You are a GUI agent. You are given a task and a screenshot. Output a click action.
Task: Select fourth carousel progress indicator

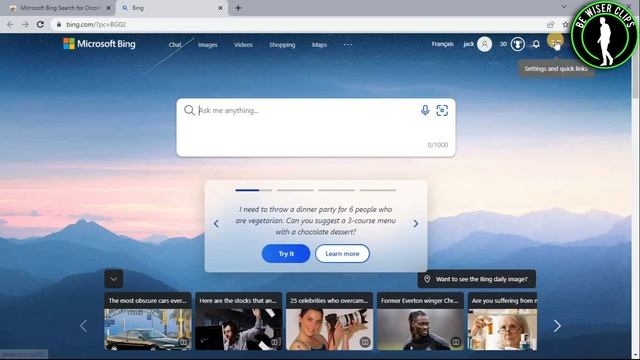[378, 190]
